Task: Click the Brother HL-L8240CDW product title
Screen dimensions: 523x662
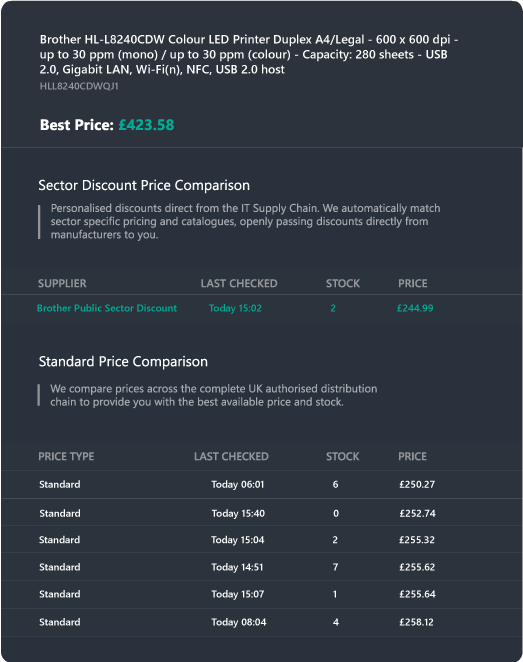Action: point(249,54)
